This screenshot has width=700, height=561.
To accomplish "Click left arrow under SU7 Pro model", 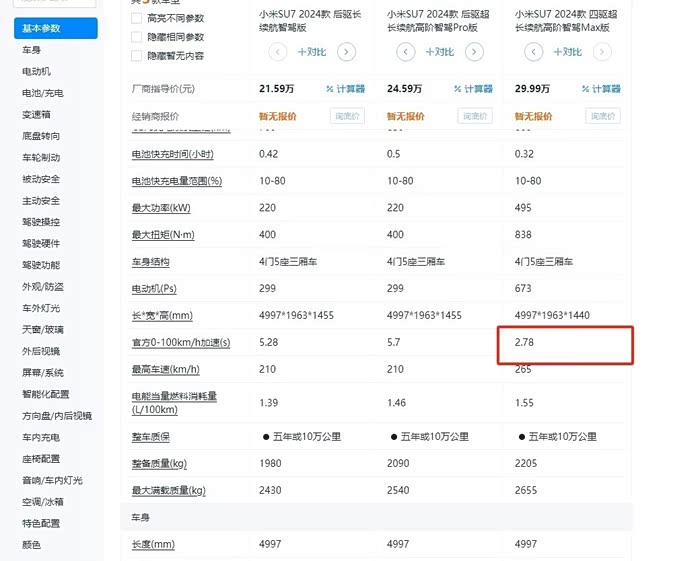I will pos(399,51).
